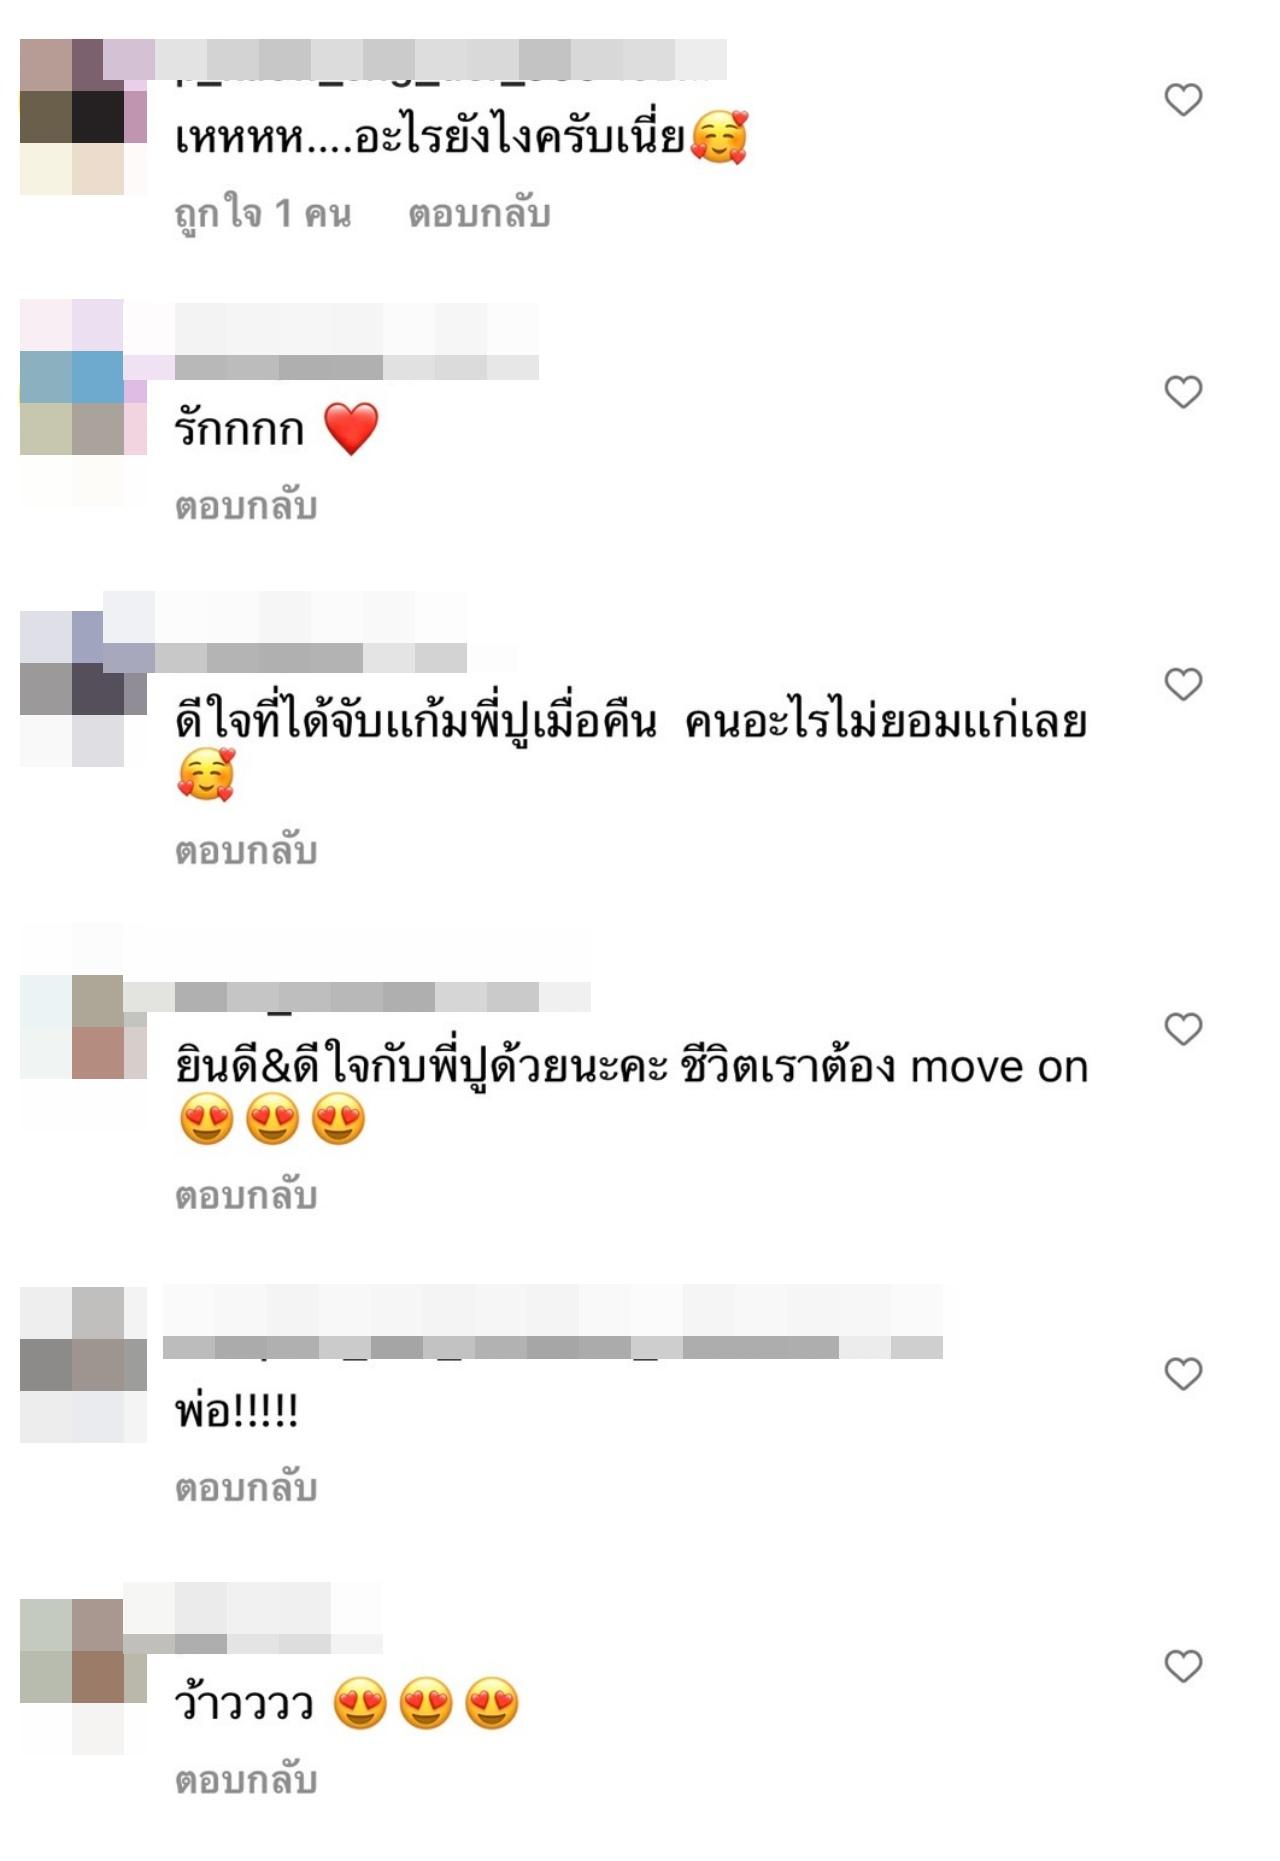Like the comment 'เหหหห....อะไรยังไงครับเนี่ย'
This screenshot has width=1280, height=1861.
point(1183,100)
